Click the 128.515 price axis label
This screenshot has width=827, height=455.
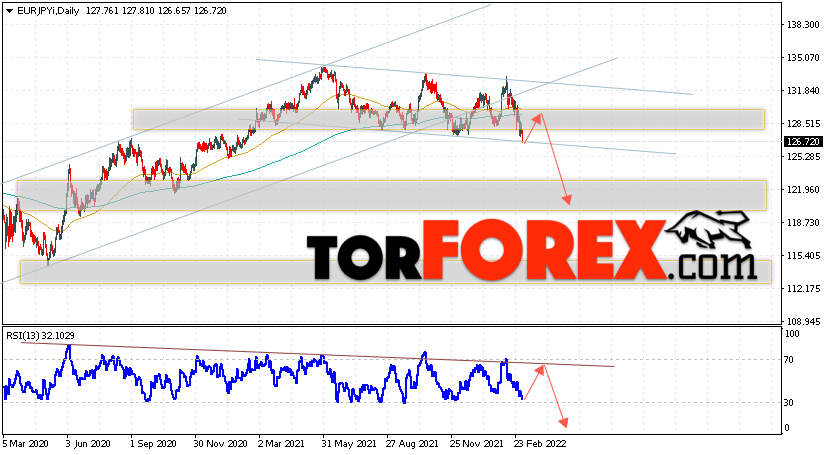point(803,123)
